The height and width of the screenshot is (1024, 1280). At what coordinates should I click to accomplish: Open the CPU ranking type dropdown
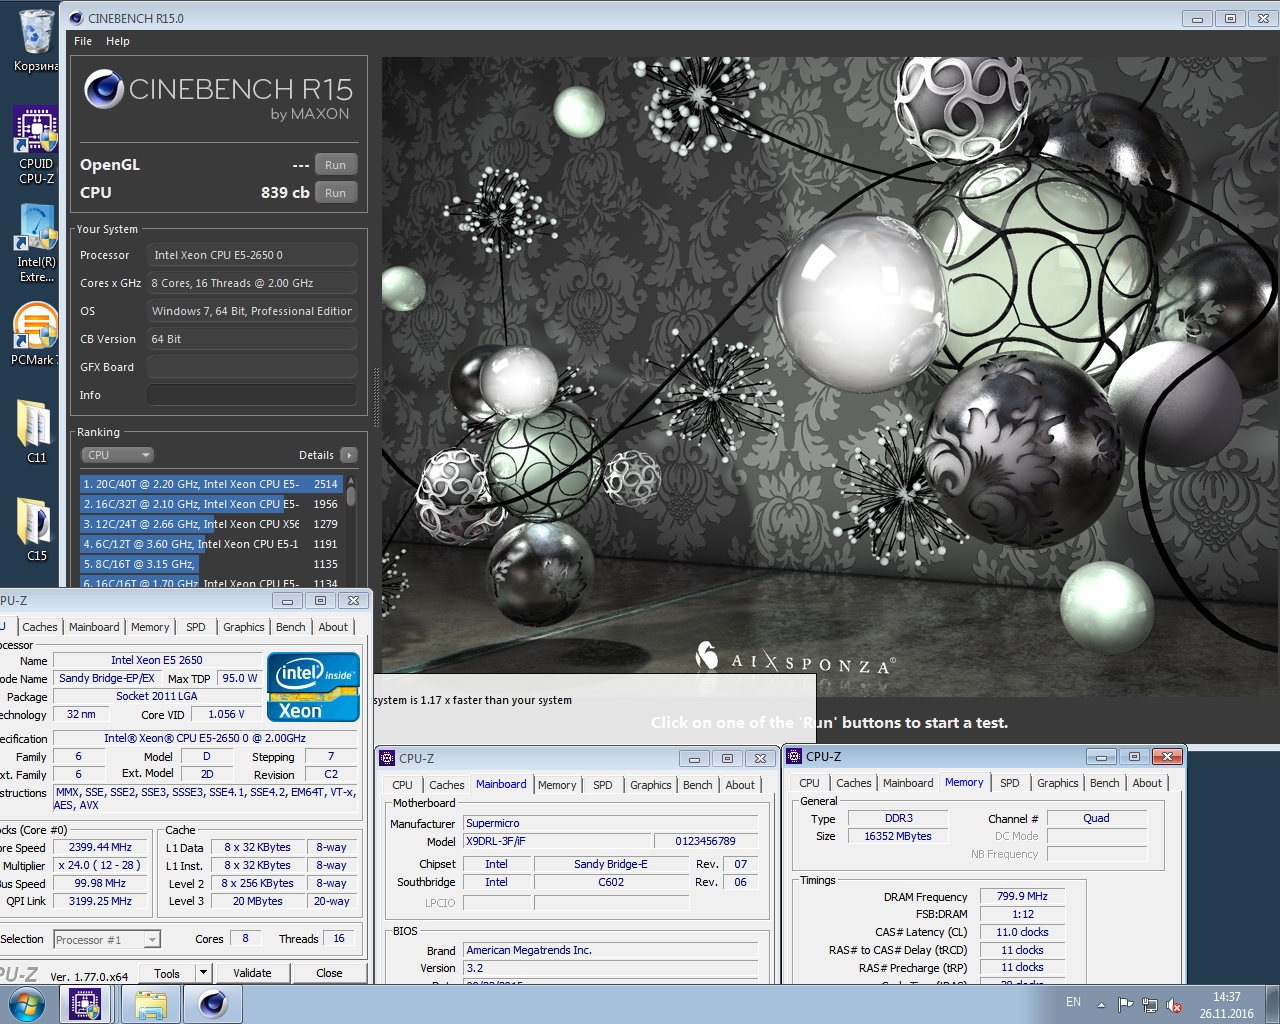click(x=117, y=455)
